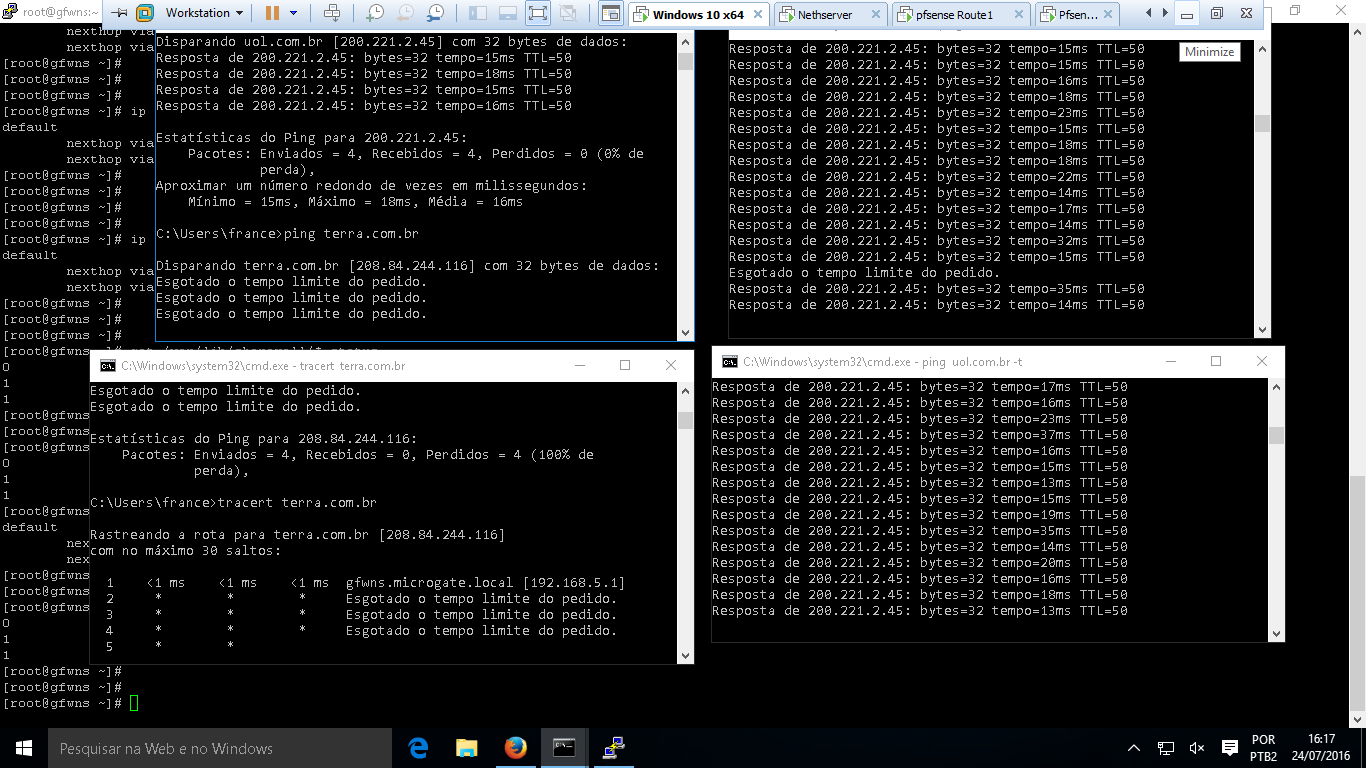This screenshot has width=1366, height=768.
Task: Click the PuTTY terminal green cursor prompt
Action: (x=134, y=704)
